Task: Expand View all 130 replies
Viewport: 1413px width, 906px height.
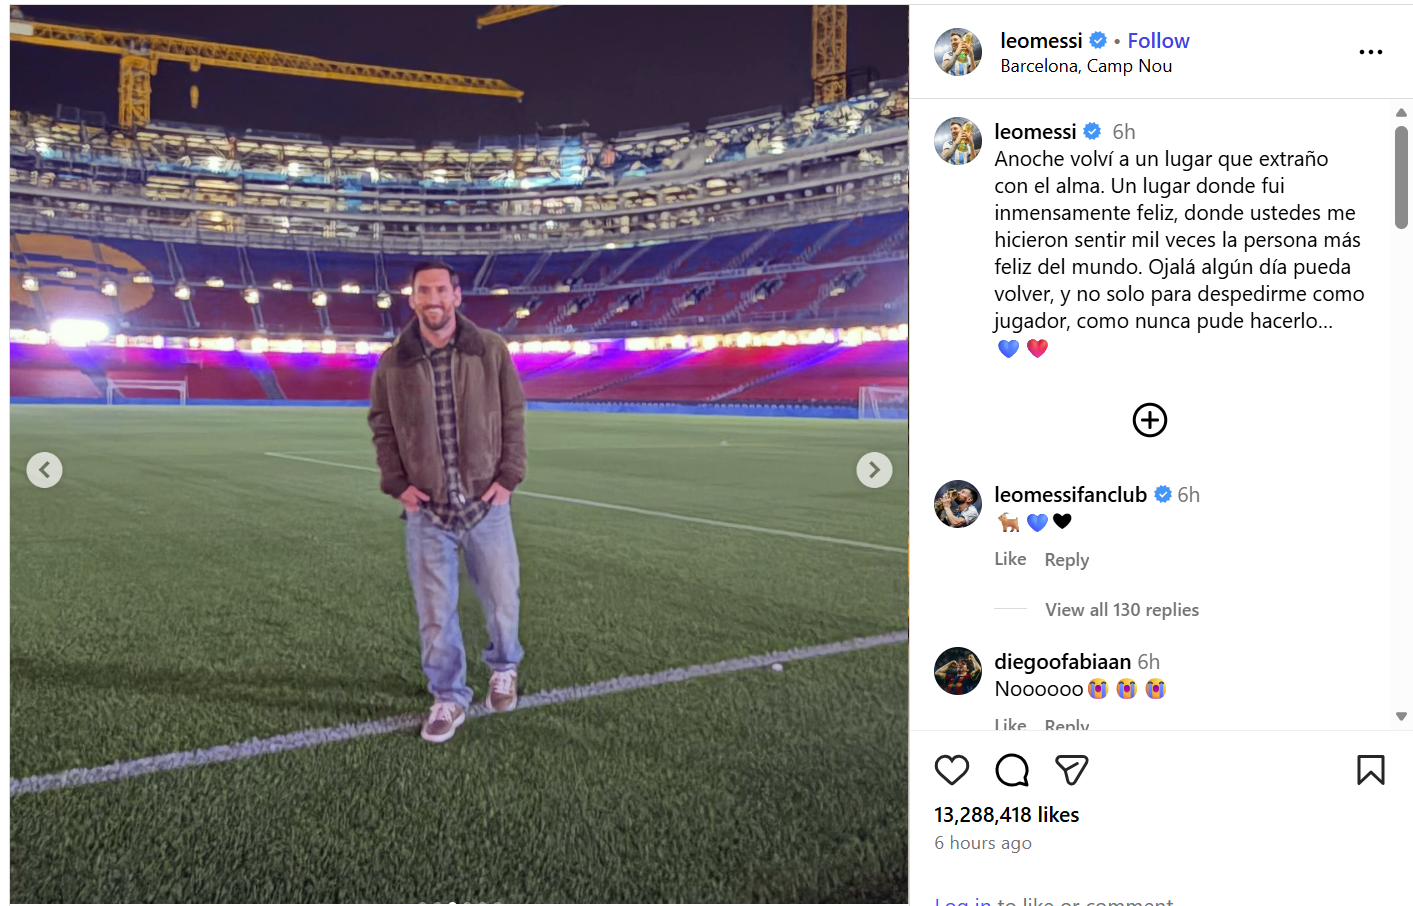Action: point(1121,610)
